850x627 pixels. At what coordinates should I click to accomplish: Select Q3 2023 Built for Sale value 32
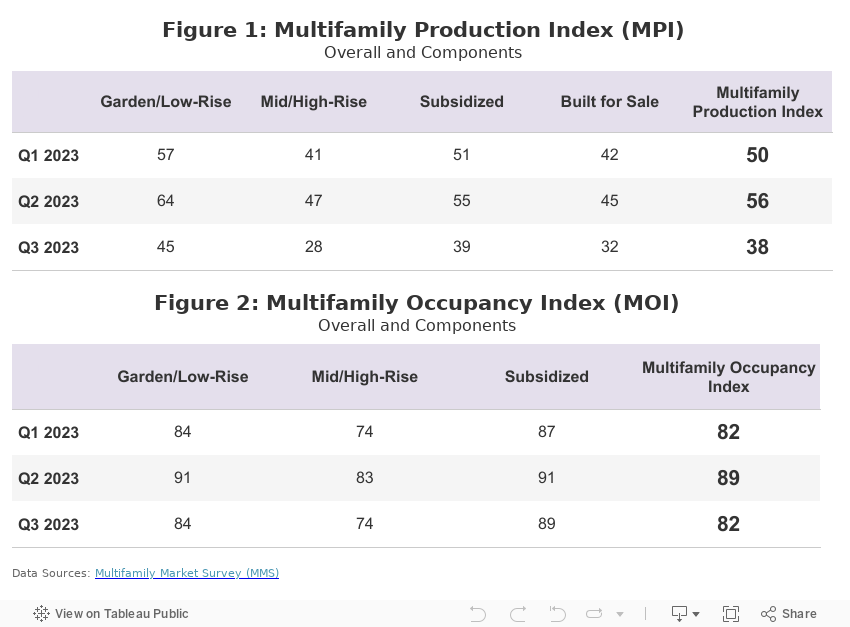(x=610, y=247)
